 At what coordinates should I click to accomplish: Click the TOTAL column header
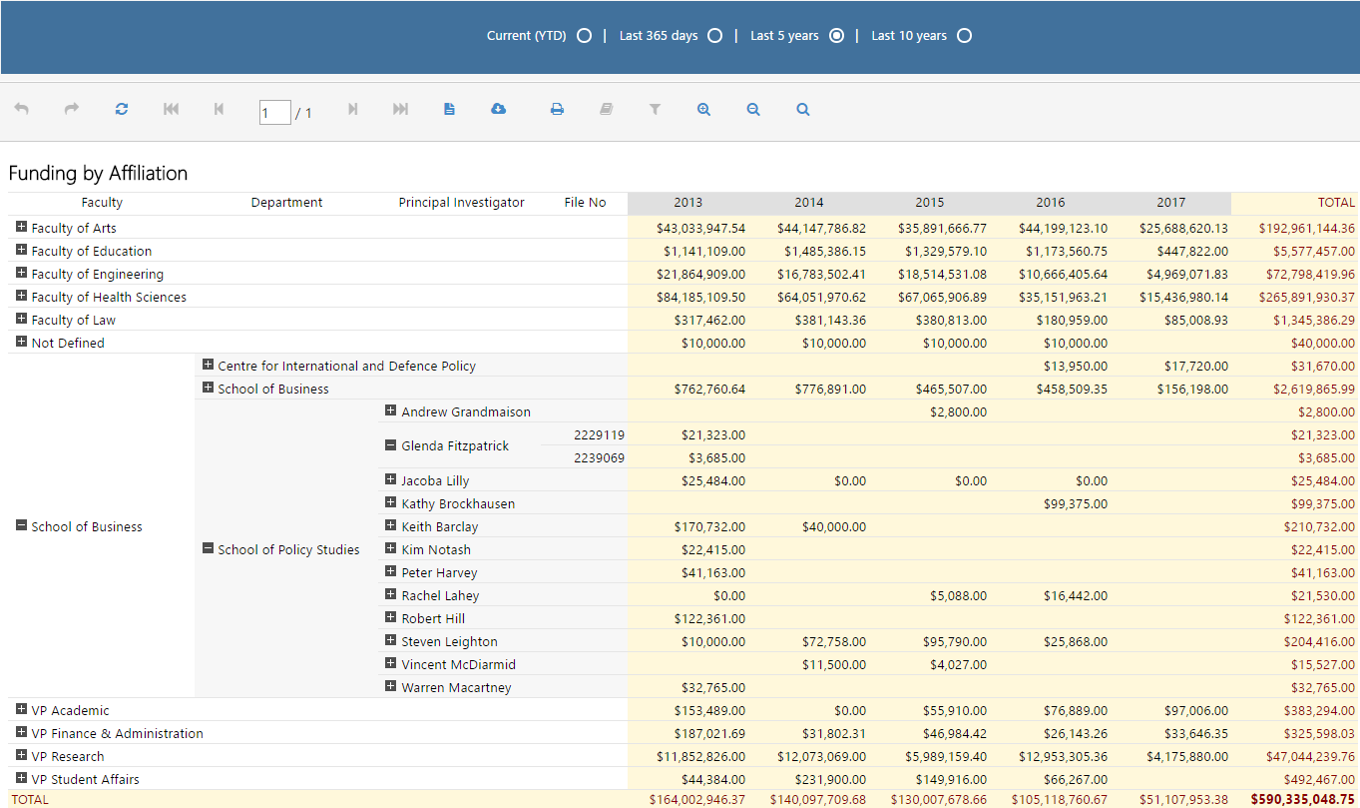point(1336,202)
